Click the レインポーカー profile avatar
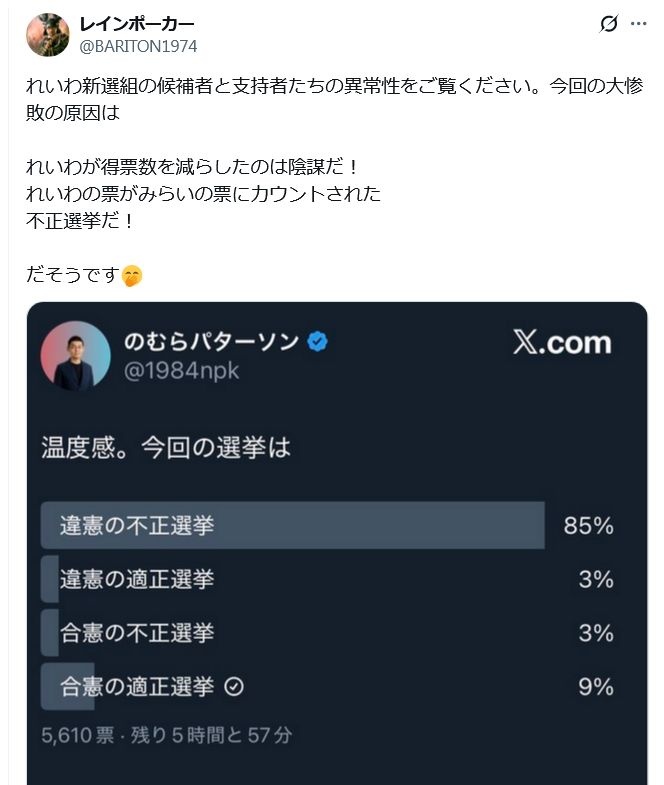The image size is (664, 785). 48,34
